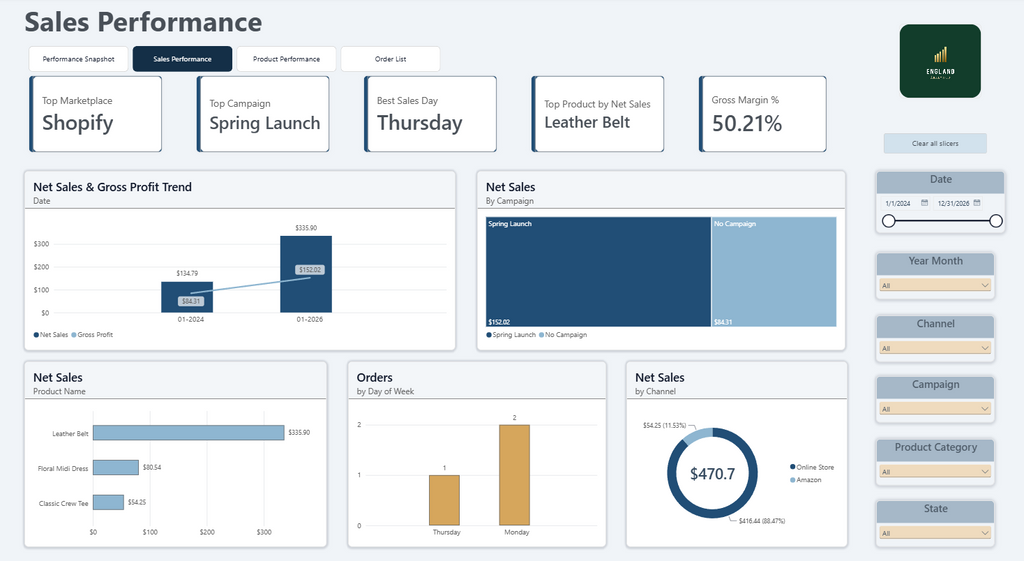Click the 12/31/2026 end date field
This screenshot has height=561, width=1024.
(953, 203)
